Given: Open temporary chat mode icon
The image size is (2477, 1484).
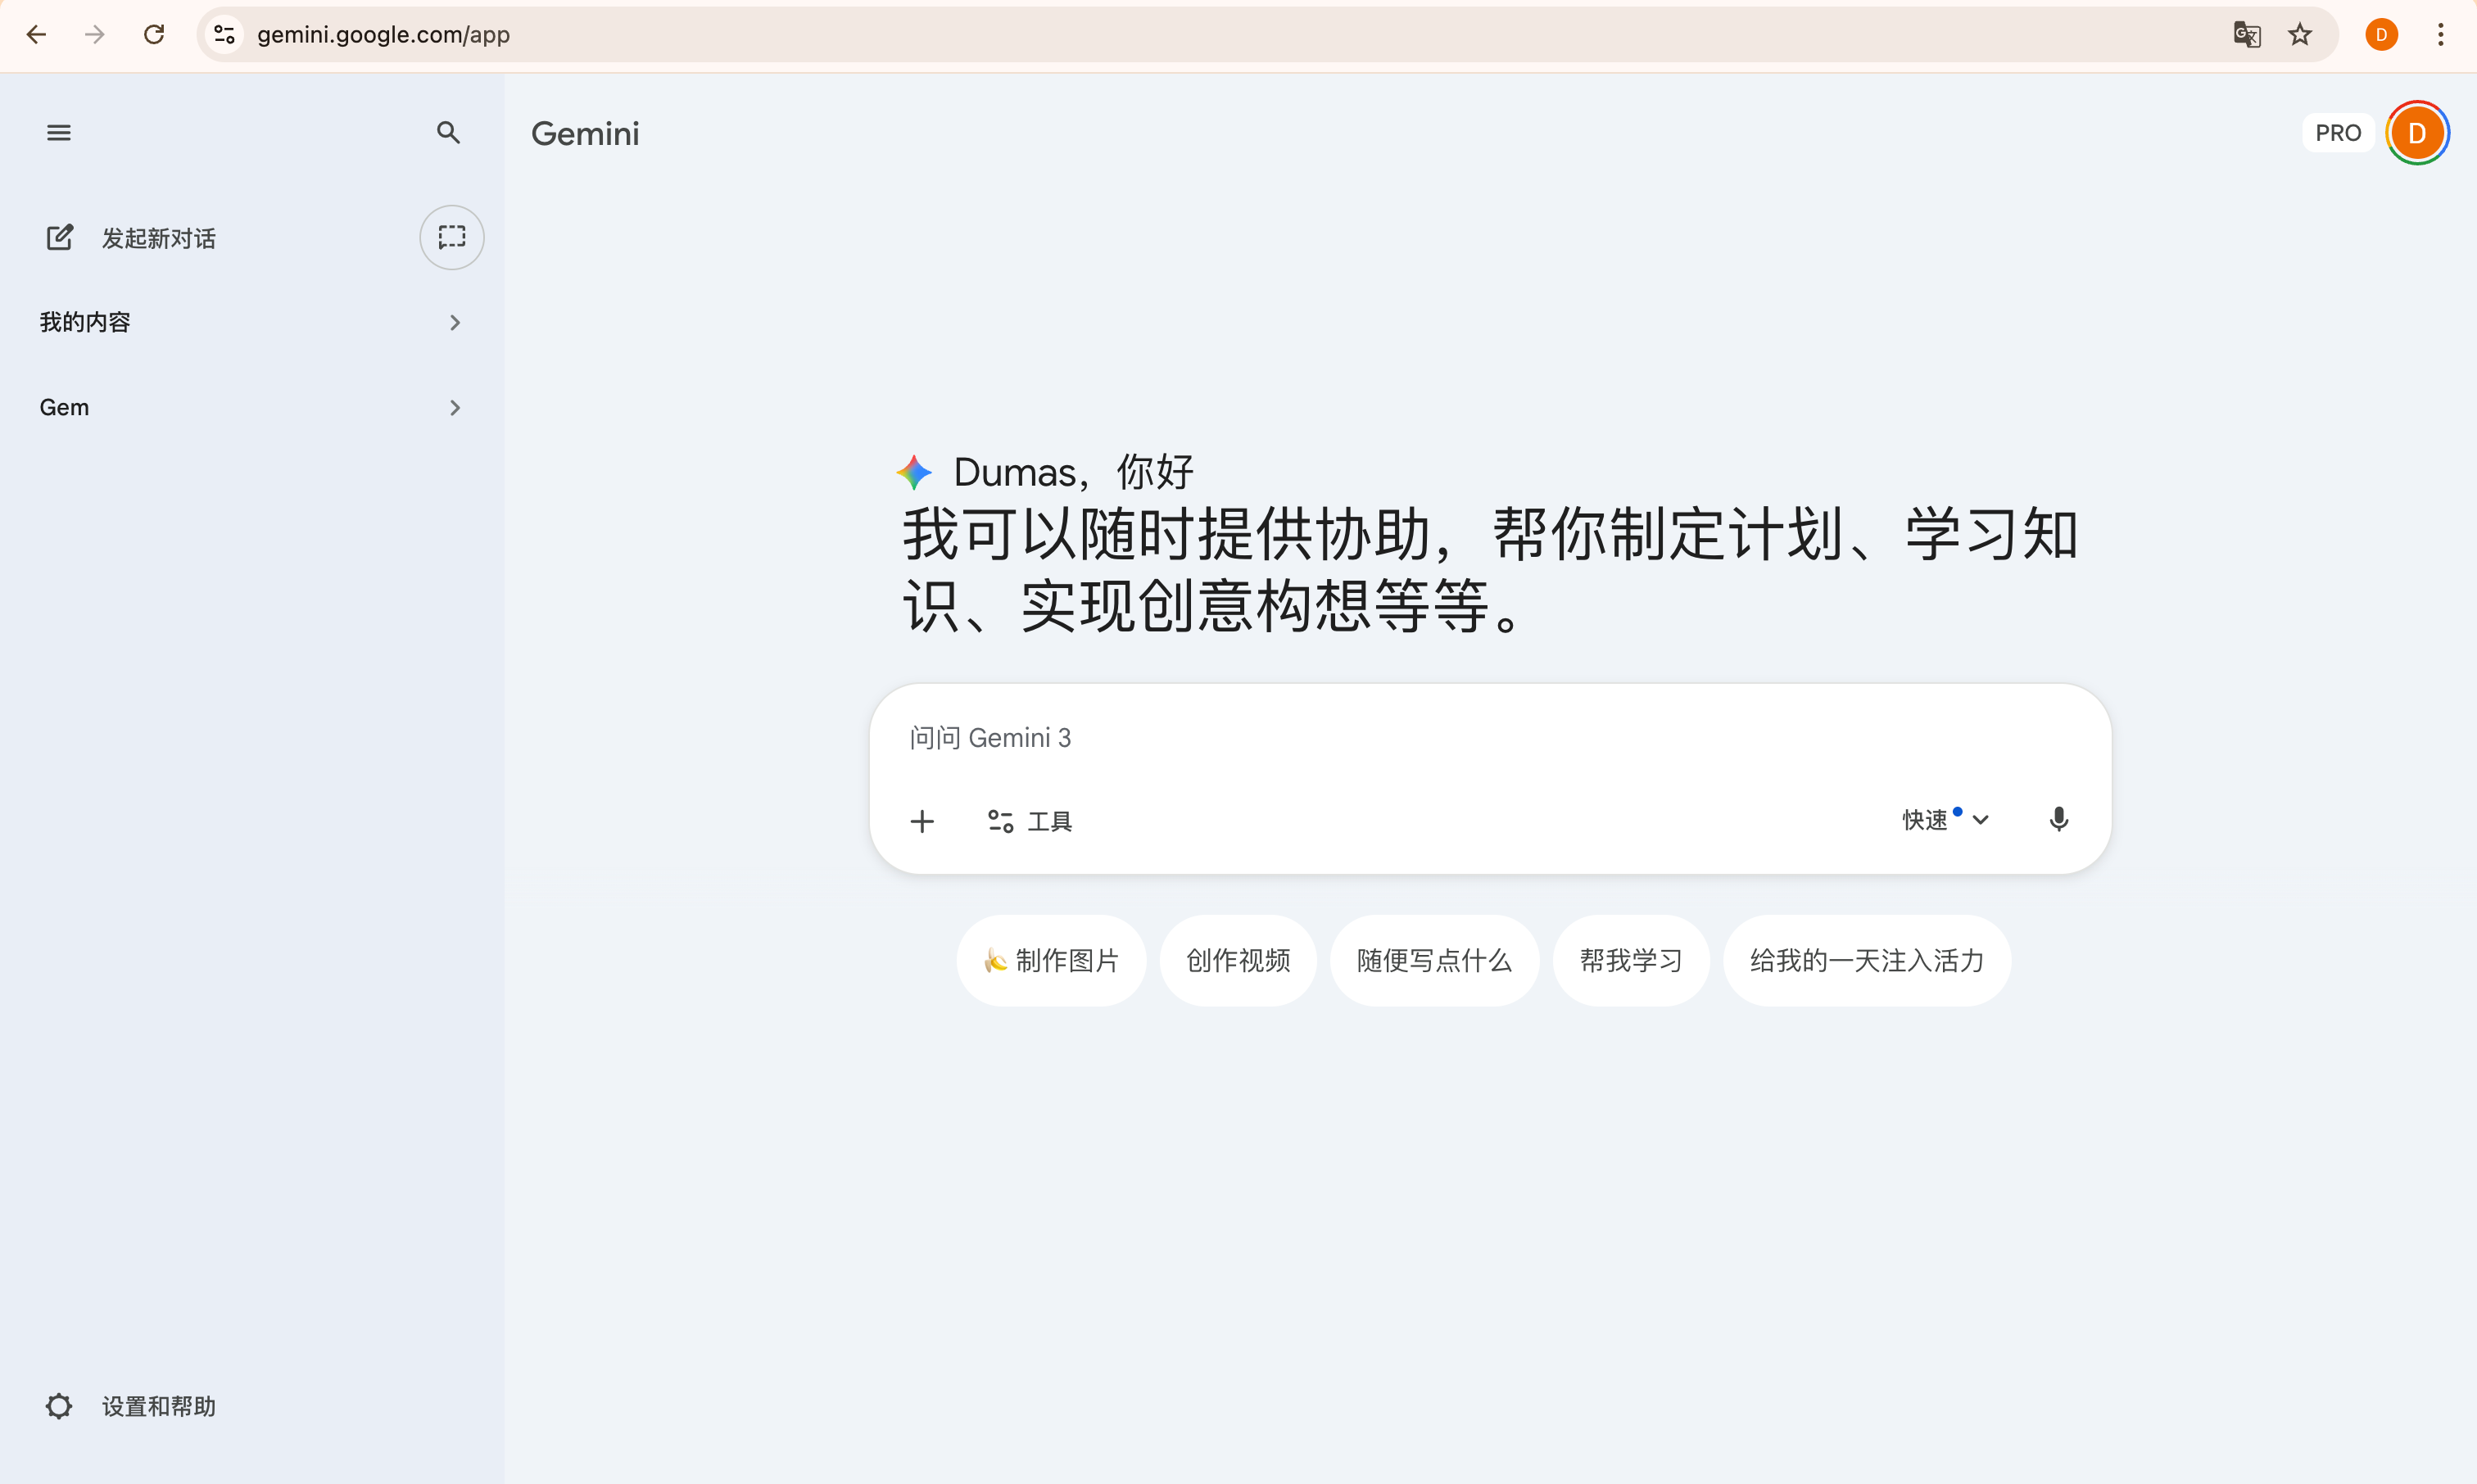Looking at the screenshot, I should 451,237.
